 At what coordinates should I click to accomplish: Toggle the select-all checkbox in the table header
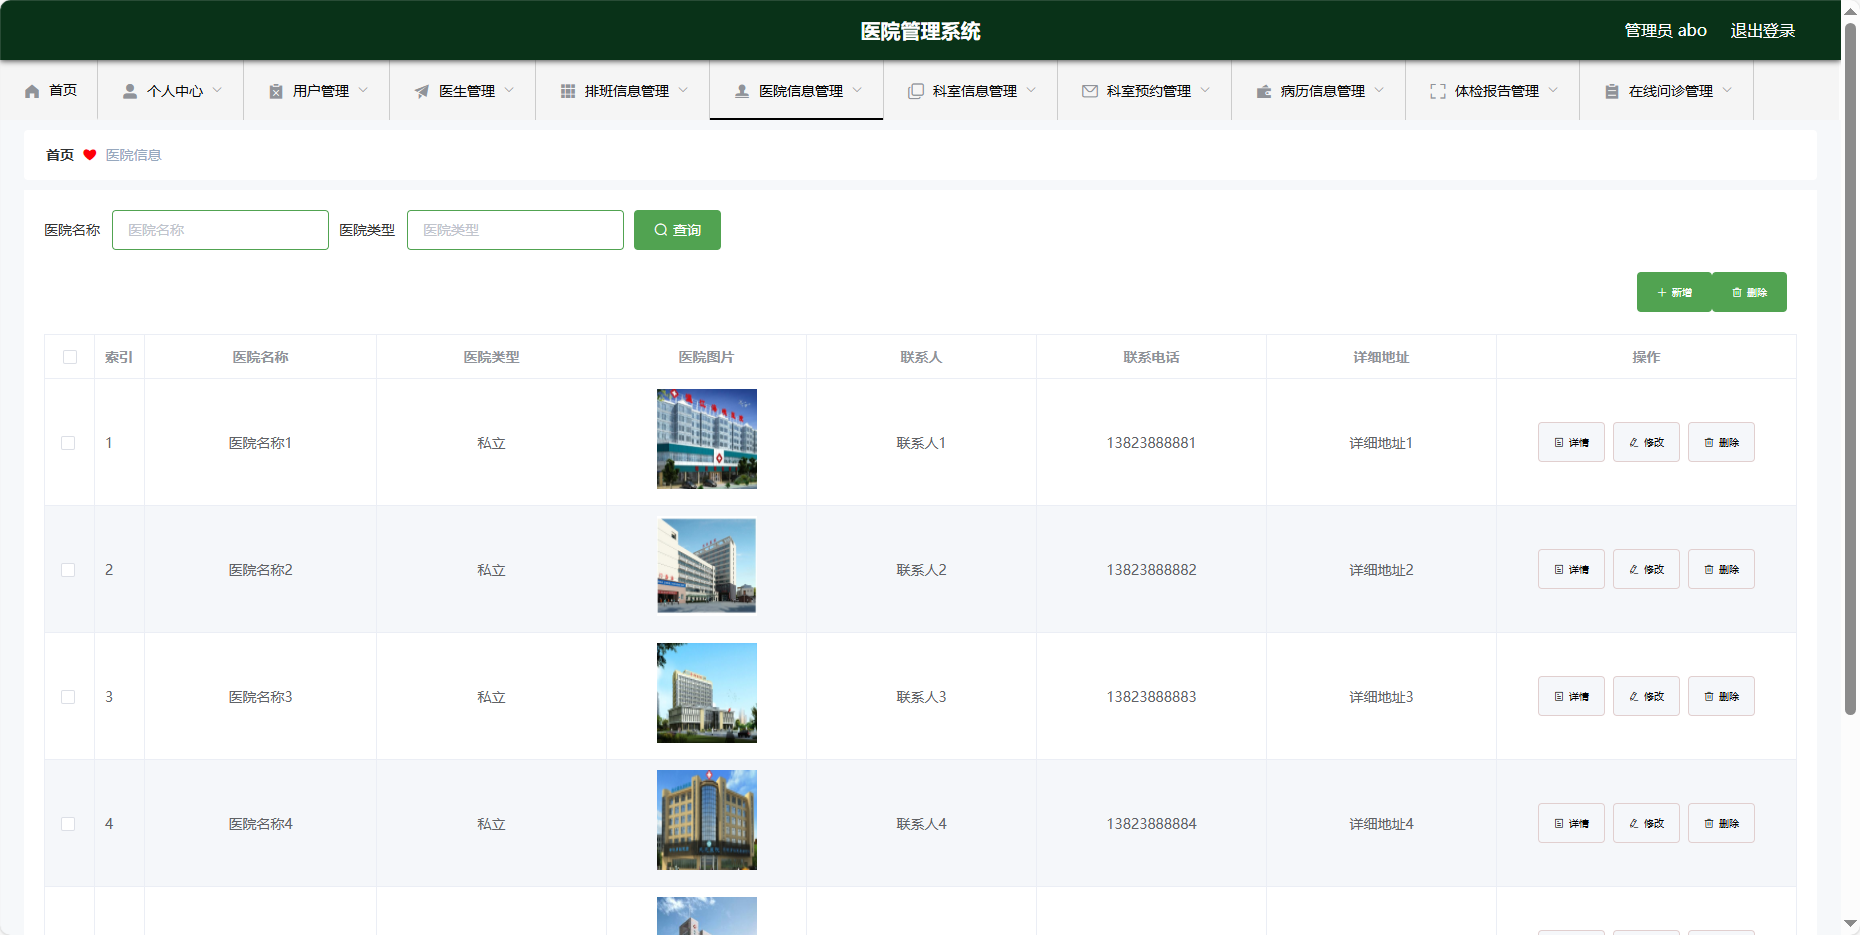tap(70, 357)
